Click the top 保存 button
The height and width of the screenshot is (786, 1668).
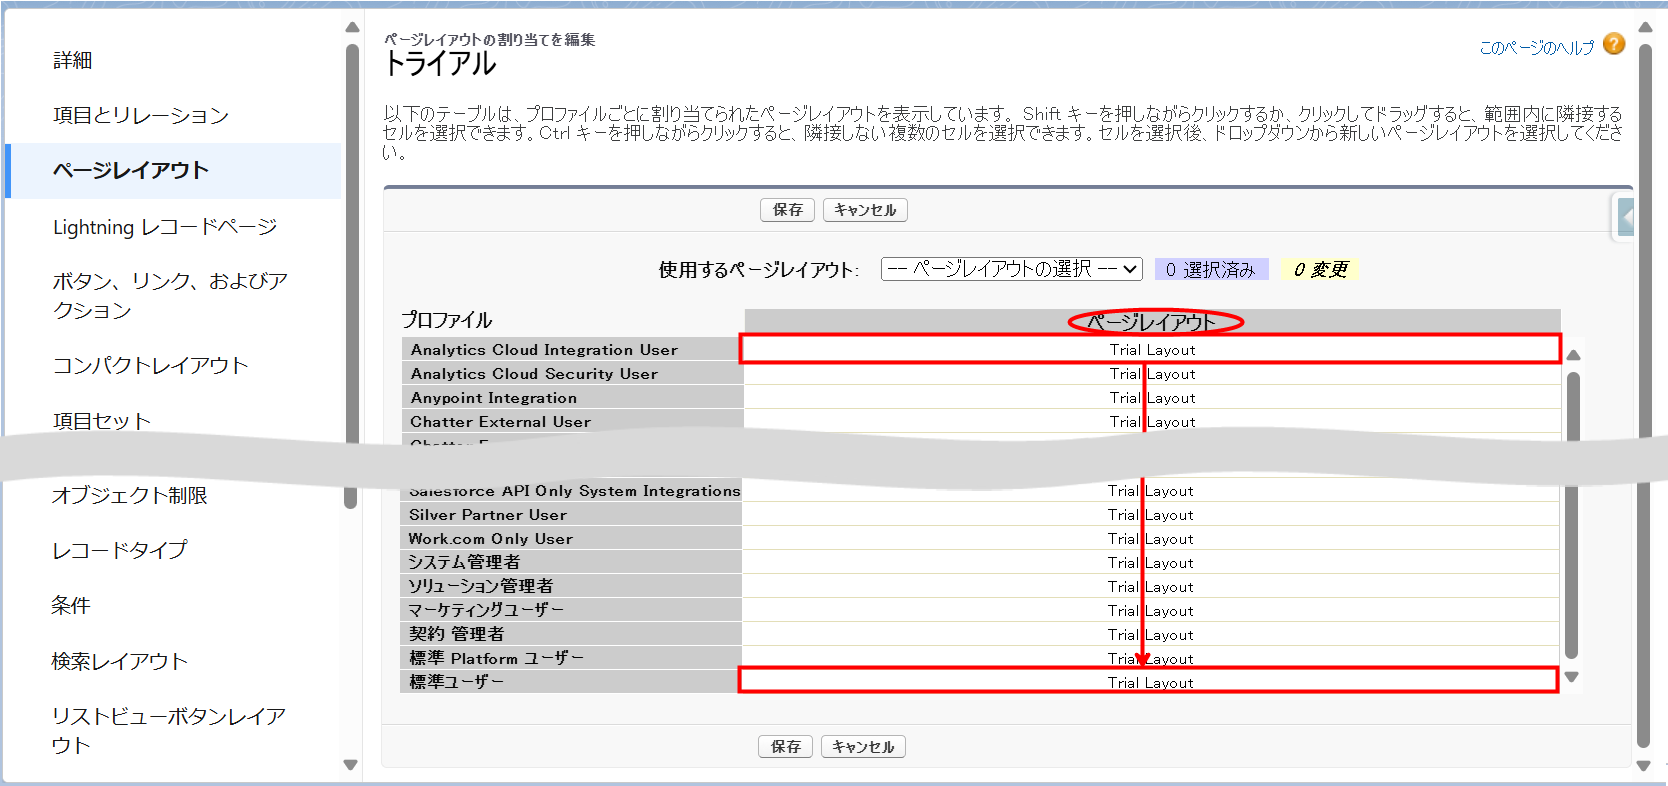click(787, 210)
